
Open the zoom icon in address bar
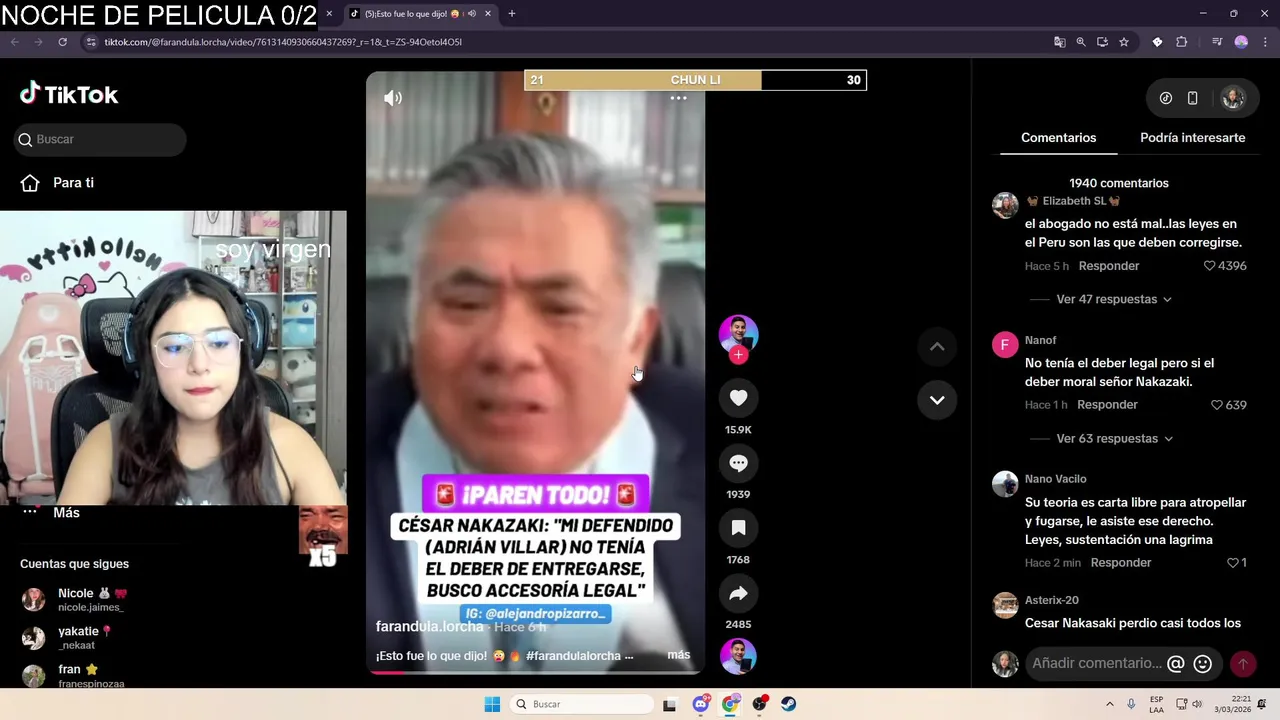point(1081,42)
